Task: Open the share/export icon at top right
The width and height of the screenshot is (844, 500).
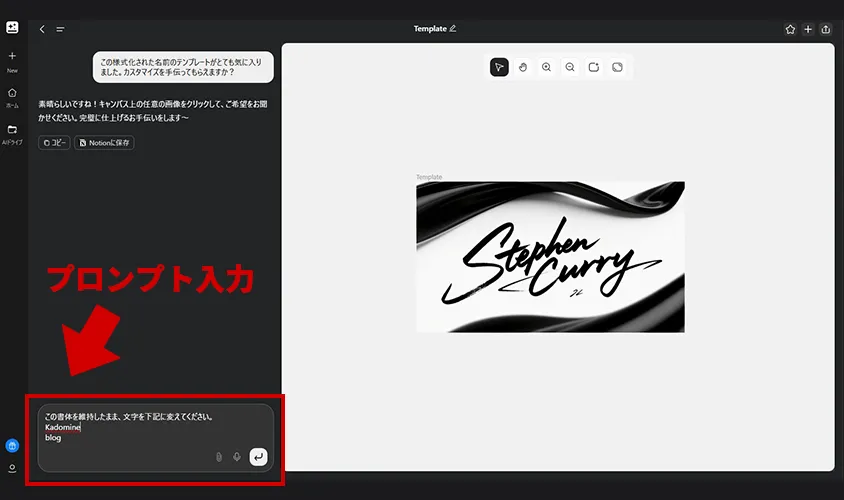Action: (x=826, y=29)
